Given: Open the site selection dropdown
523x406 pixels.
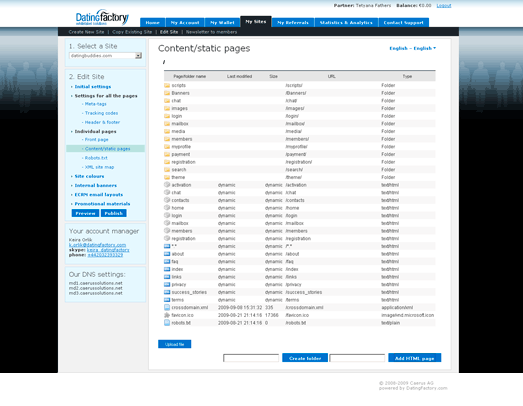Looking at the screenshot, I should click(138, 56).
